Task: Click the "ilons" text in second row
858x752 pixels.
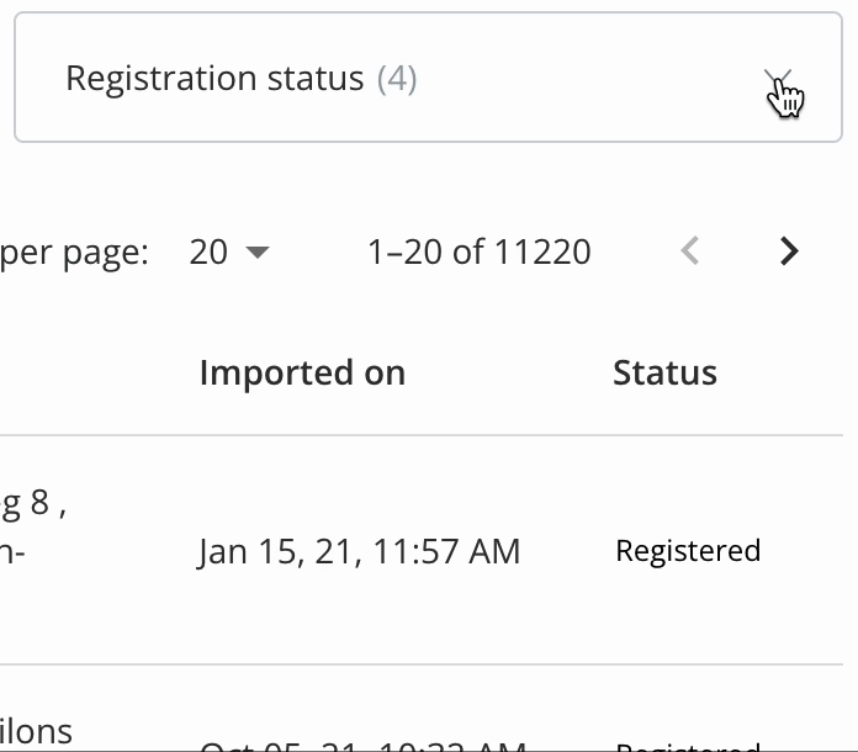Action: tap(36, 731)
